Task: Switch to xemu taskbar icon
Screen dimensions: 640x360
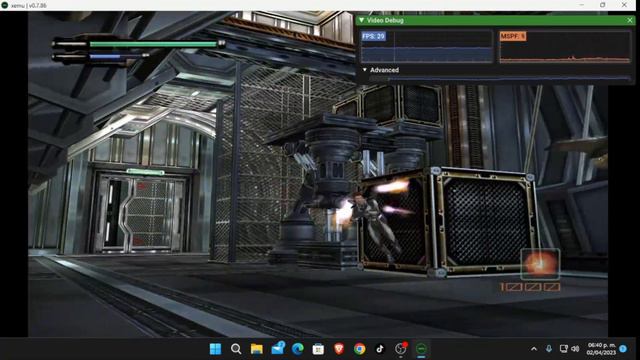Action: tap(421, 349)
